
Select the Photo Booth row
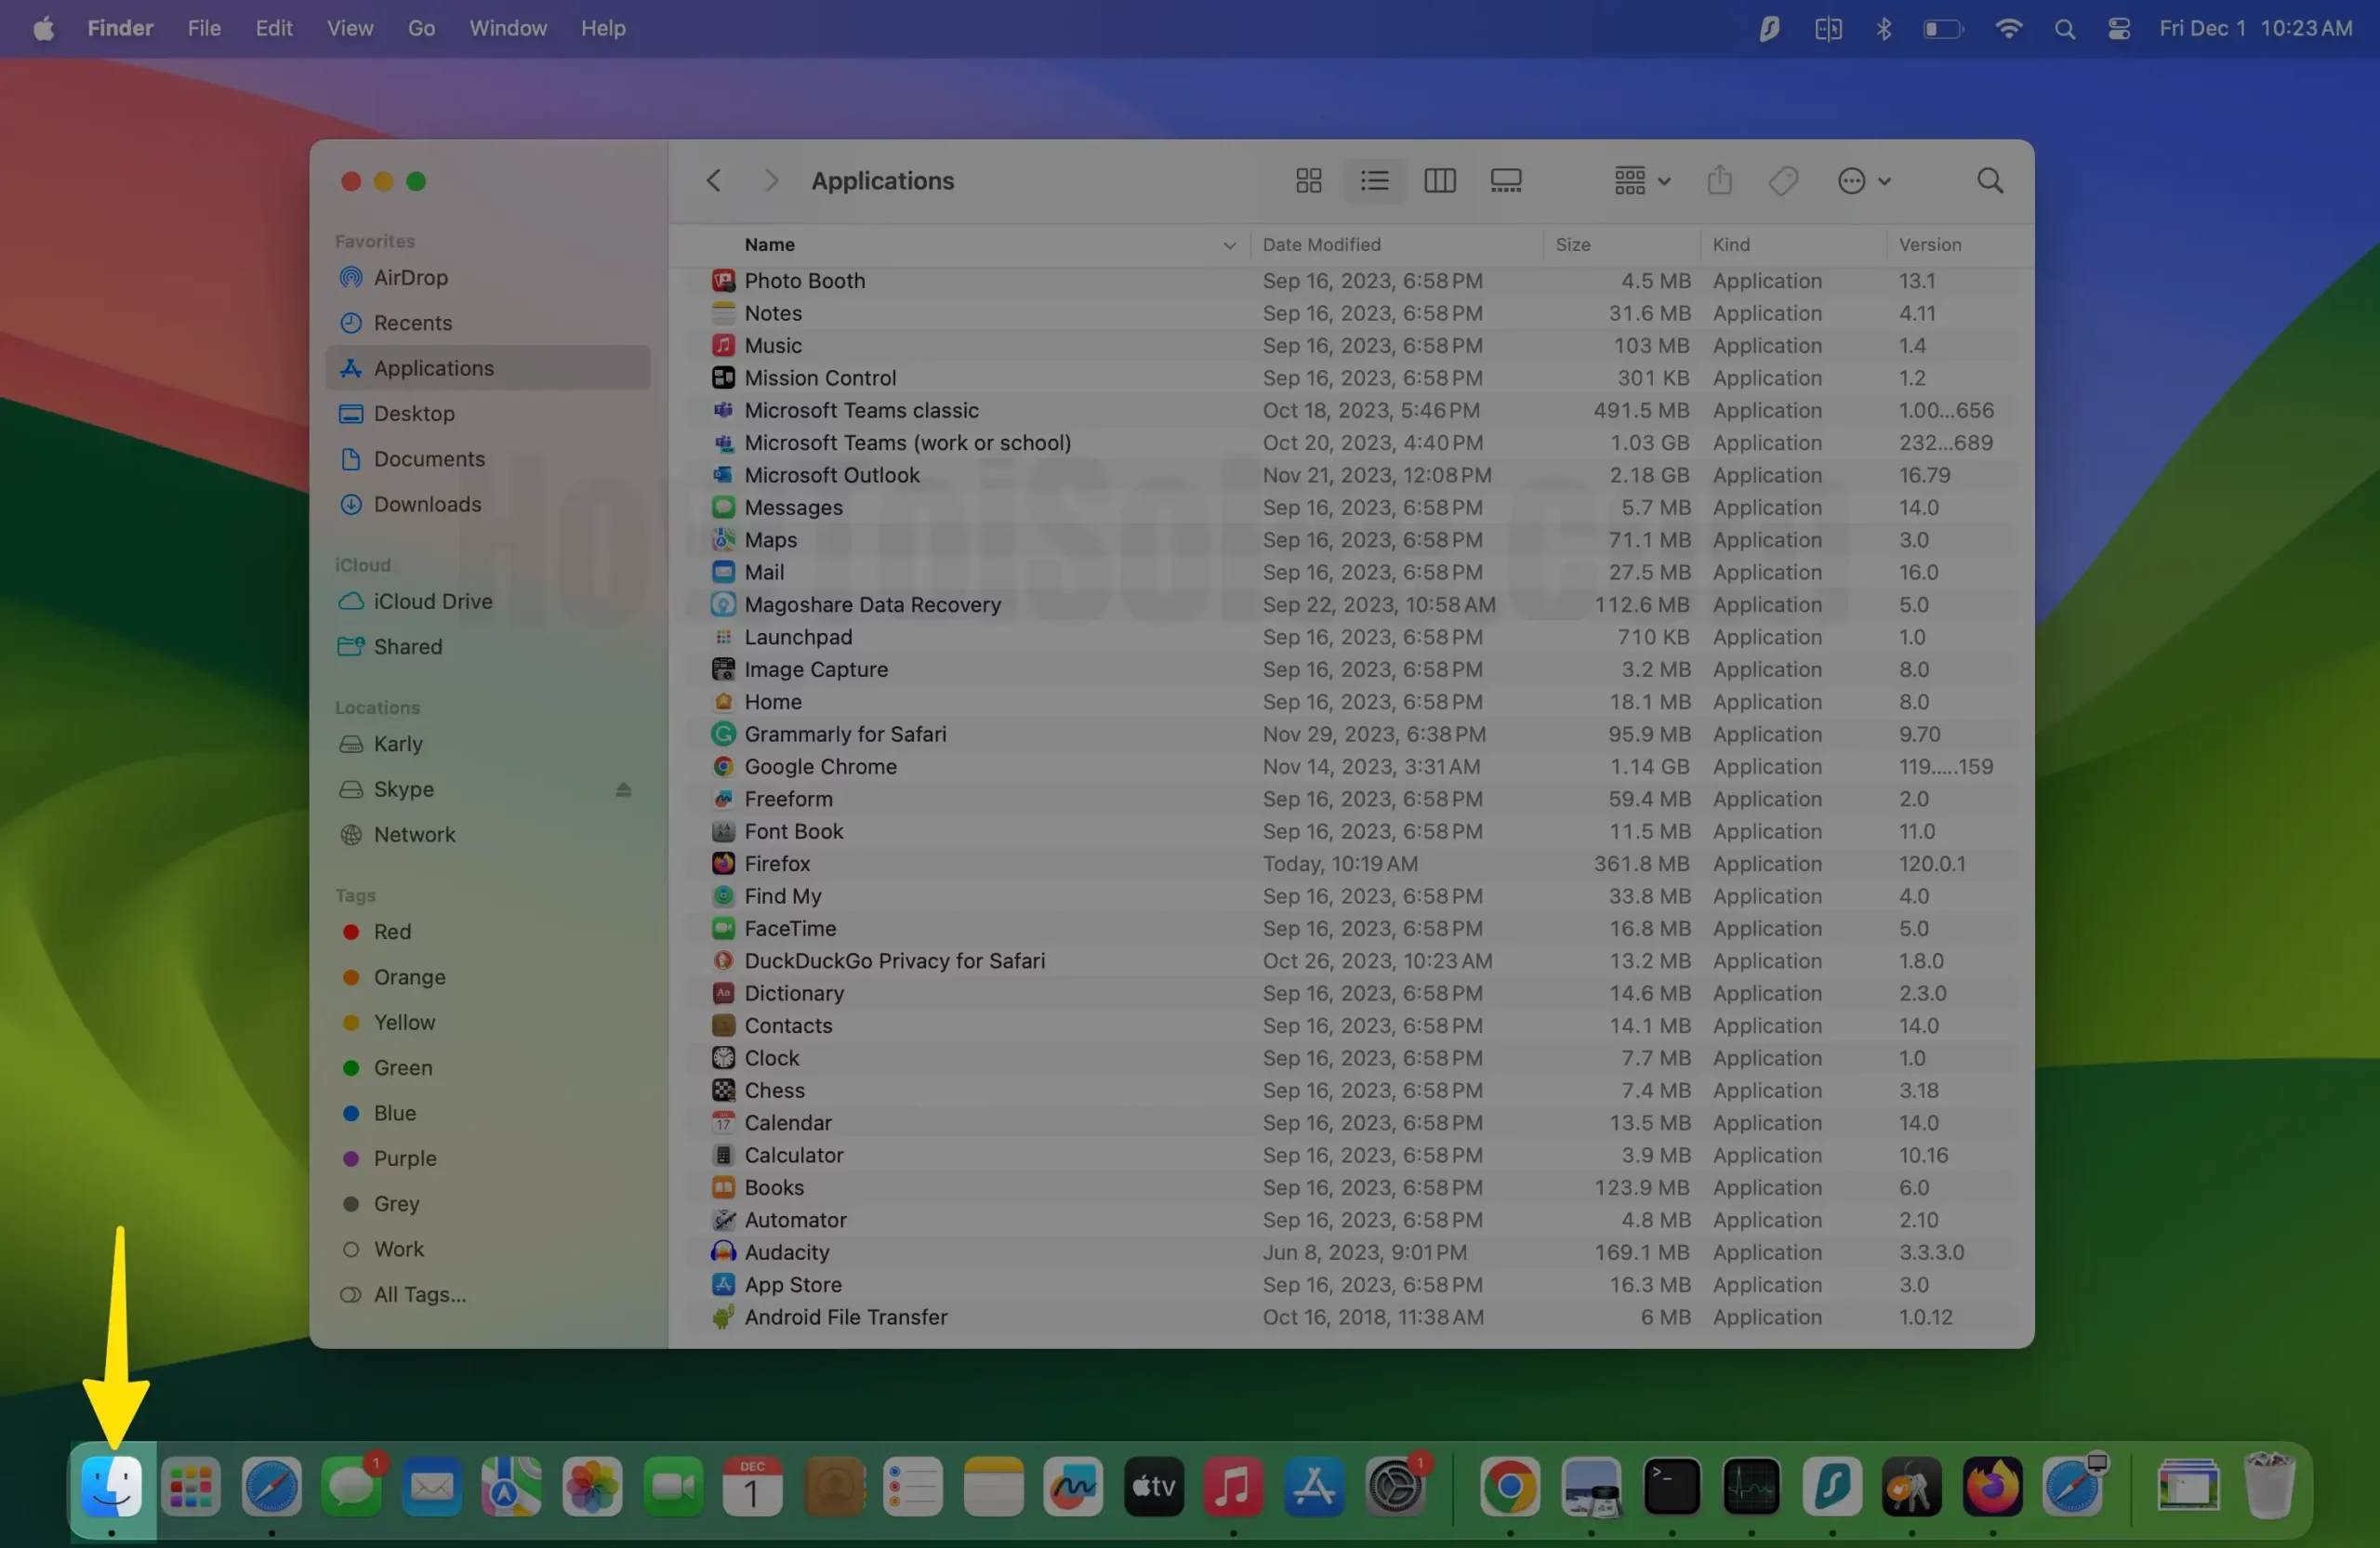click(1350, 281)
